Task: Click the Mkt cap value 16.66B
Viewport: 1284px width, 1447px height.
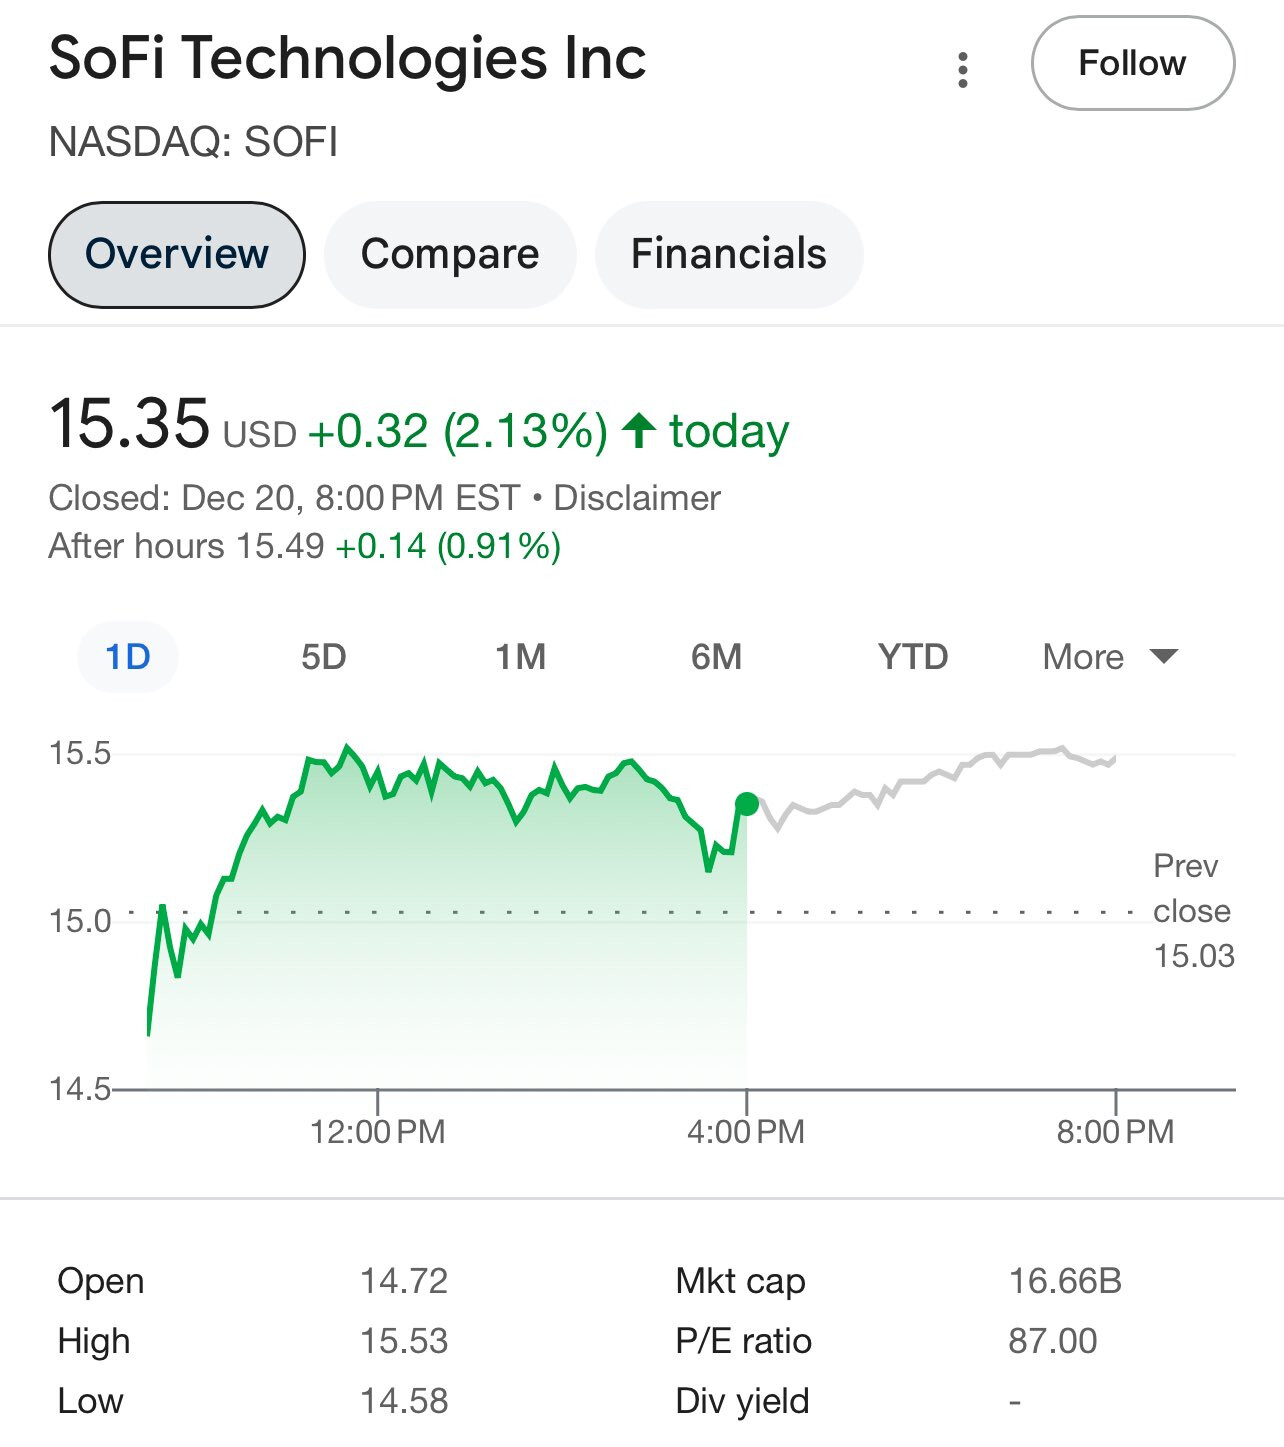Action: click(1065, 1281)
